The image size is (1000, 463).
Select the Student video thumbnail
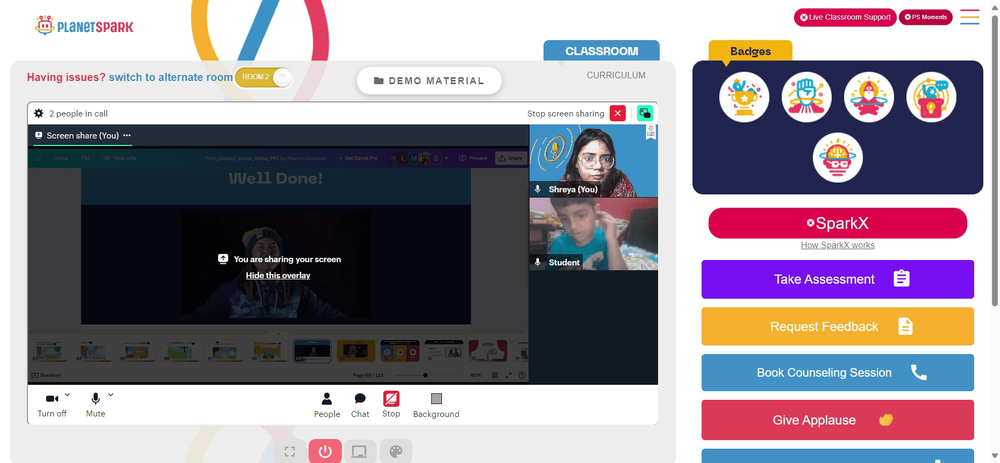point(593,233)
